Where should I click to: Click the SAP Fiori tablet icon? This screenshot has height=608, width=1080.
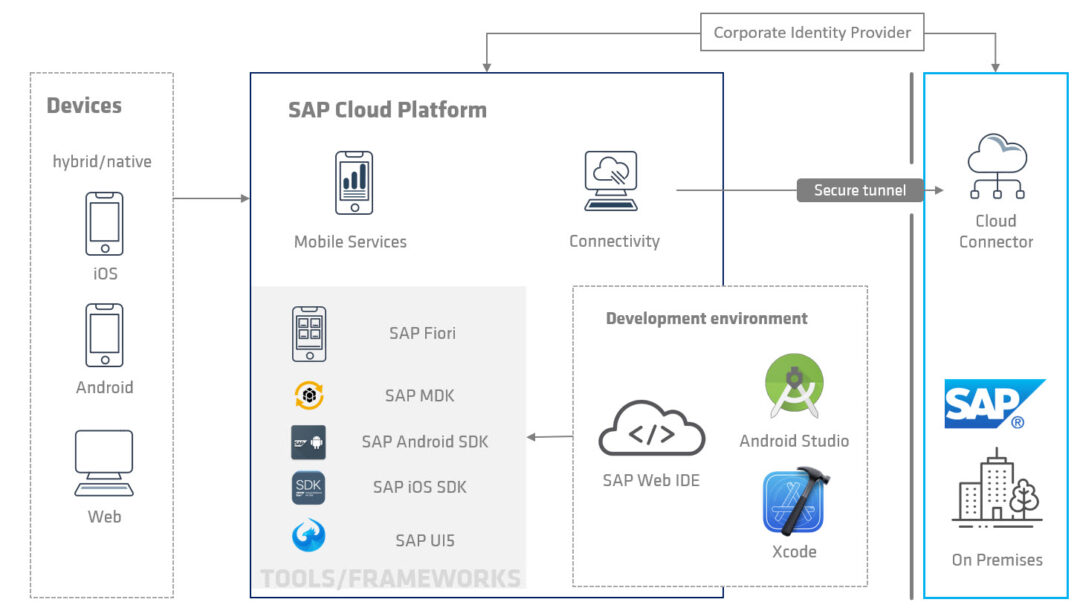coord(309,334)
